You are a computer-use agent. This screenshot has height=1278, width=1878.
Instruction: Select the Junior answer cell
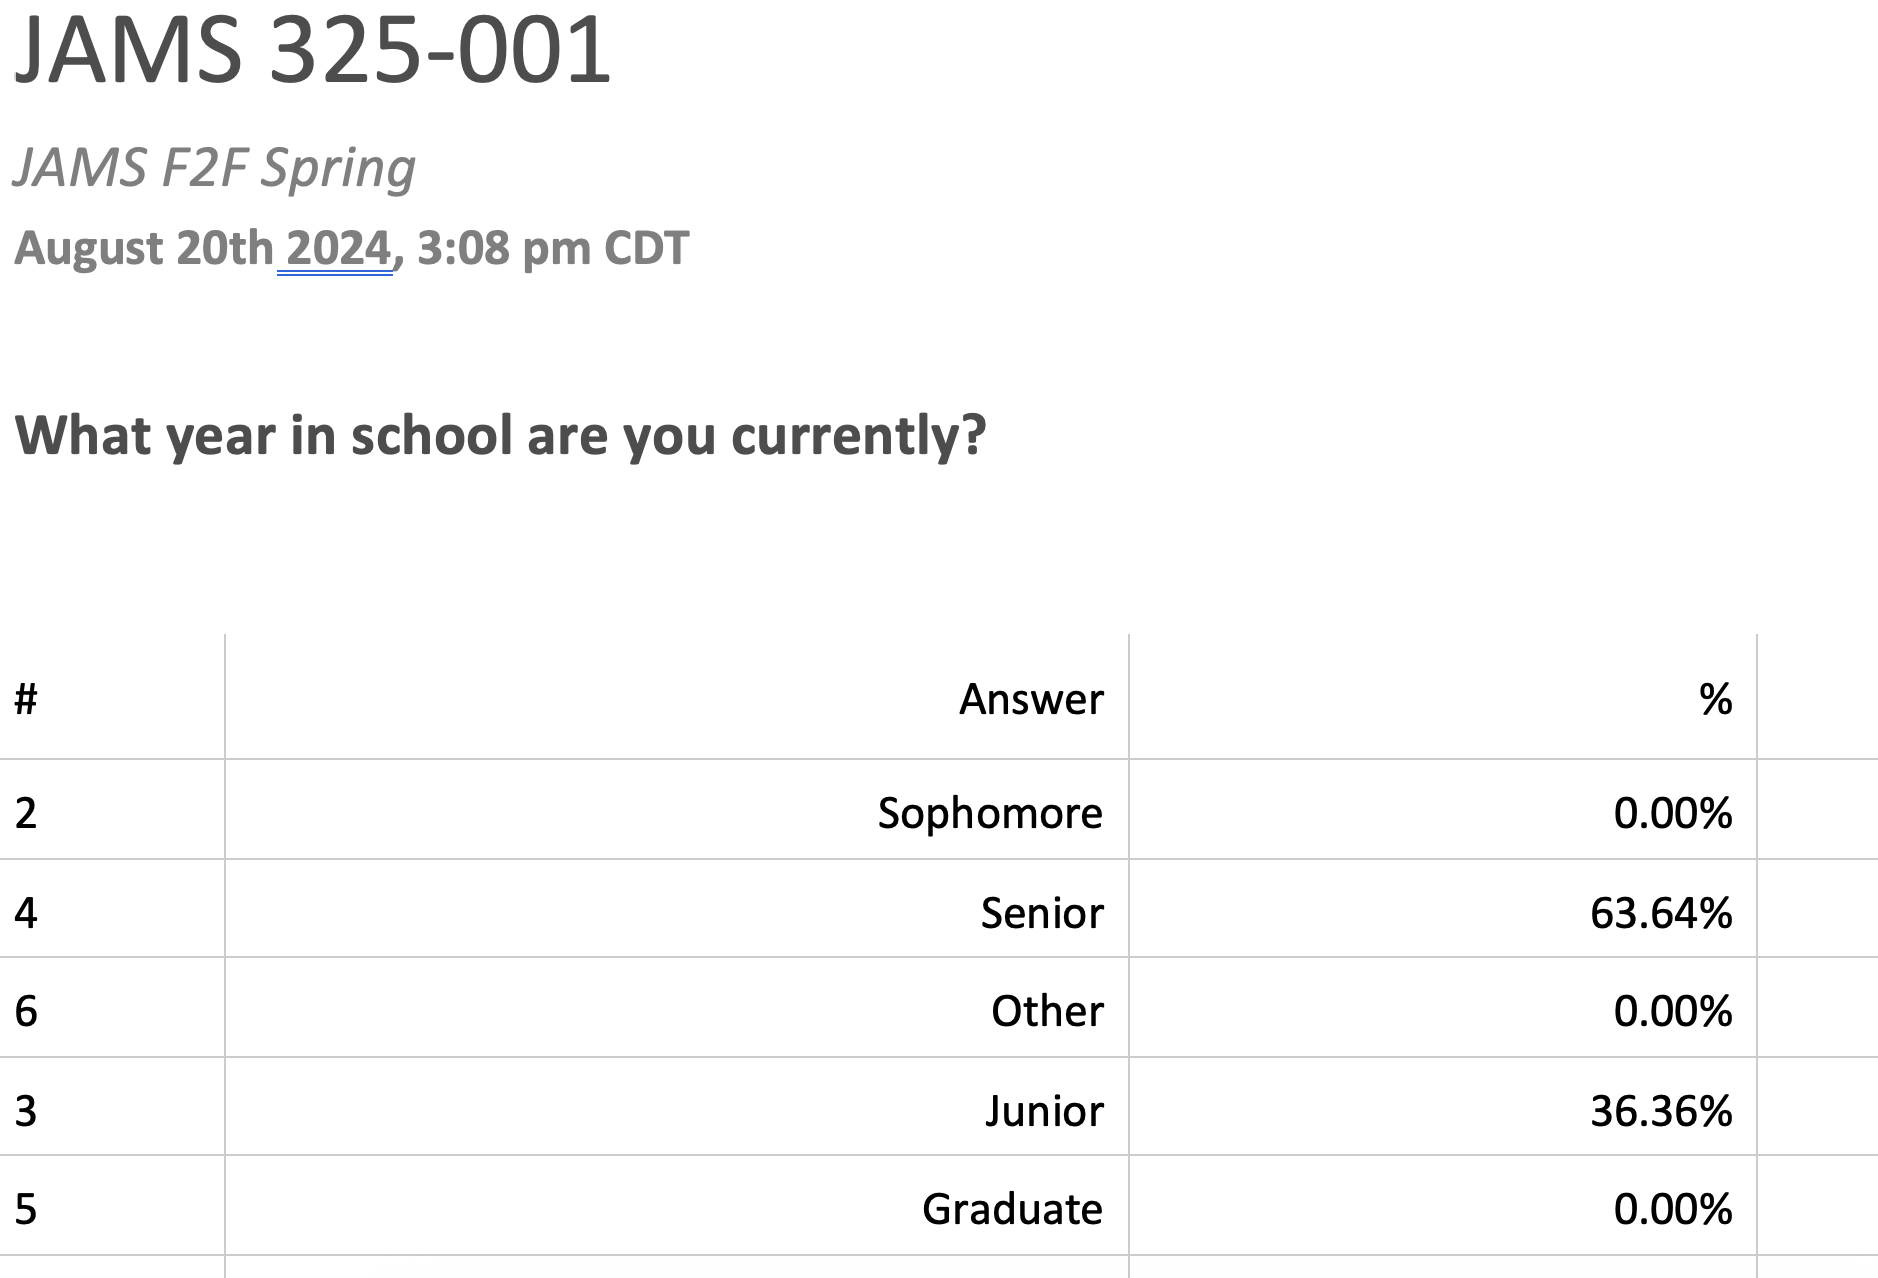coord(1044,1111)
